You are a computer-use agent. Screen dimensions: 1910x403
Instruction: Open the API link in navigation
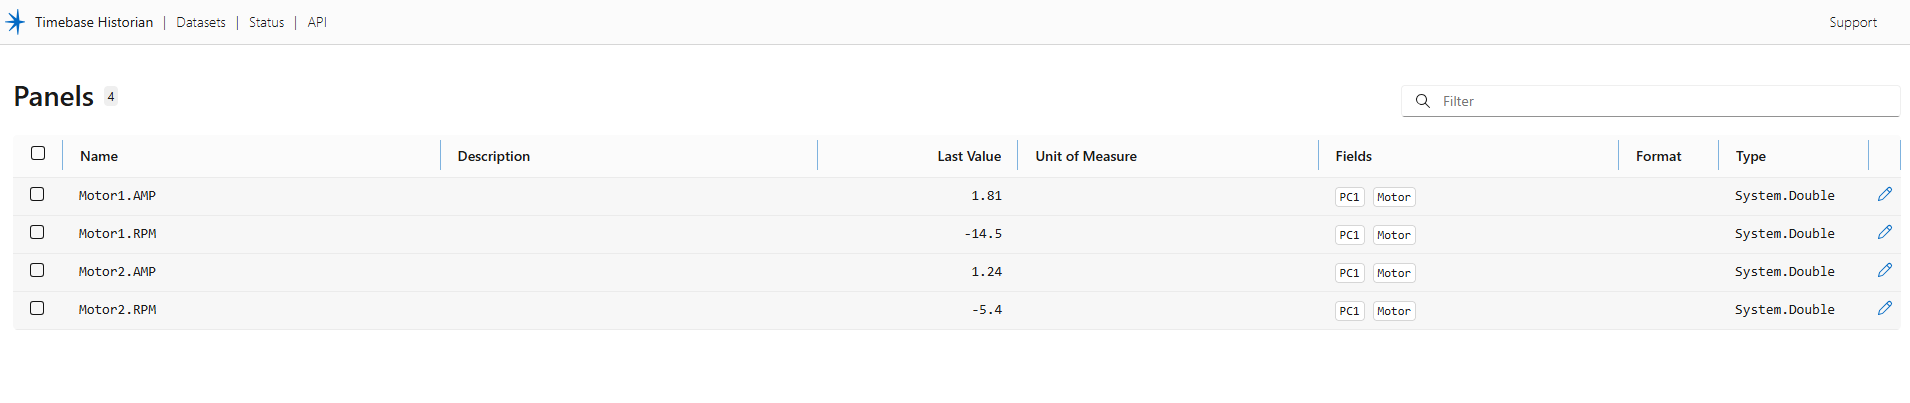pyautogui.click(x=317, y=22)
